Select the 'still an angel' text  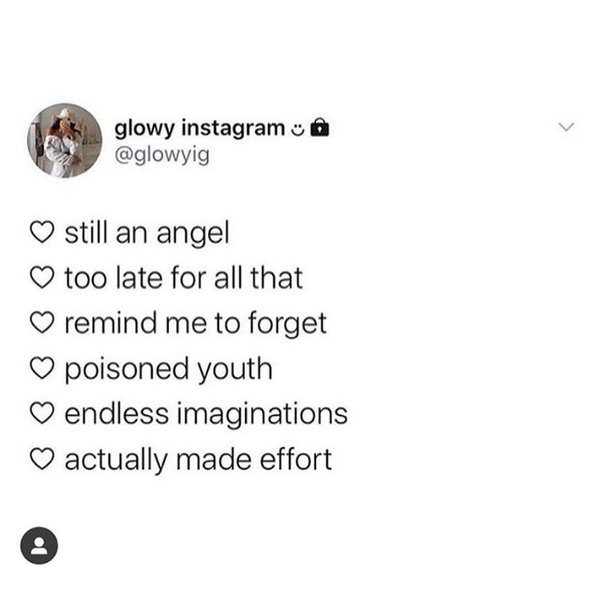coord(147,234)
